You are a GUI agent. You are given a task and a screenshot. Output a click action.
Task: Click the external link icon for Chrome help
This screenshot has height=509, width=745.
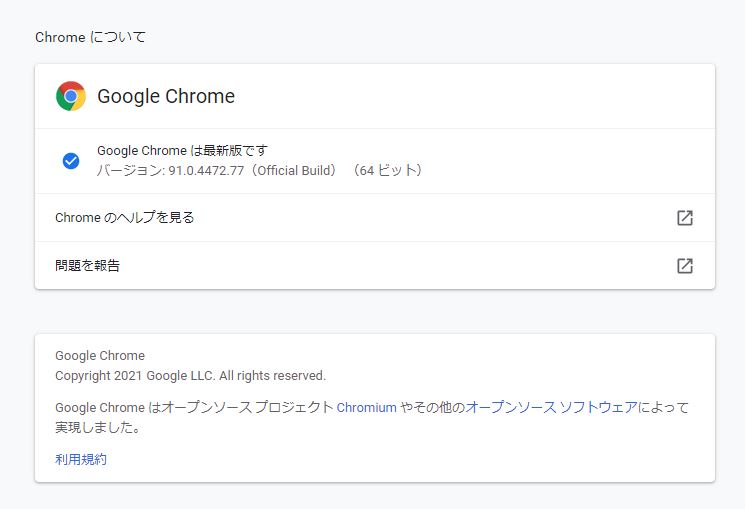(x=685, y=218)
